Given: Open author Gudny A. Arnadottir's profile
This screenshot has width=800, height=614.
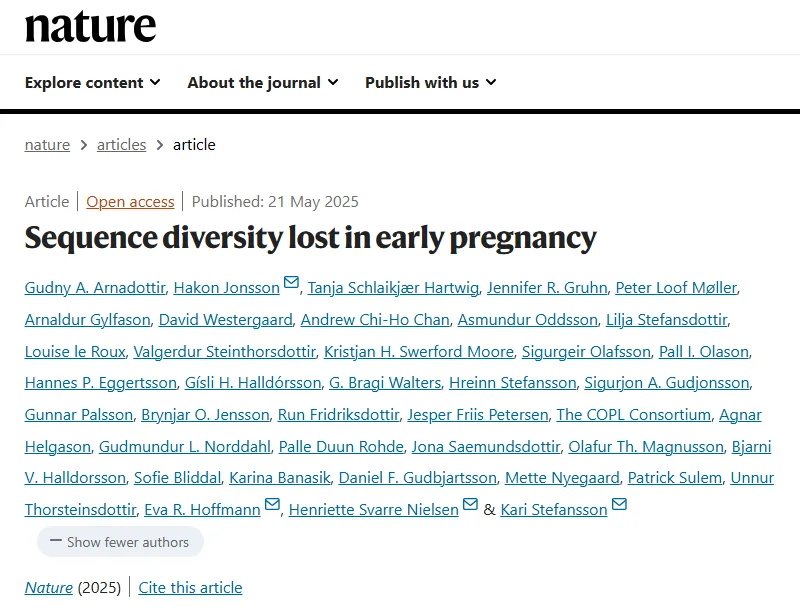Looking at the screenshot, I should (x=95, y=288).
